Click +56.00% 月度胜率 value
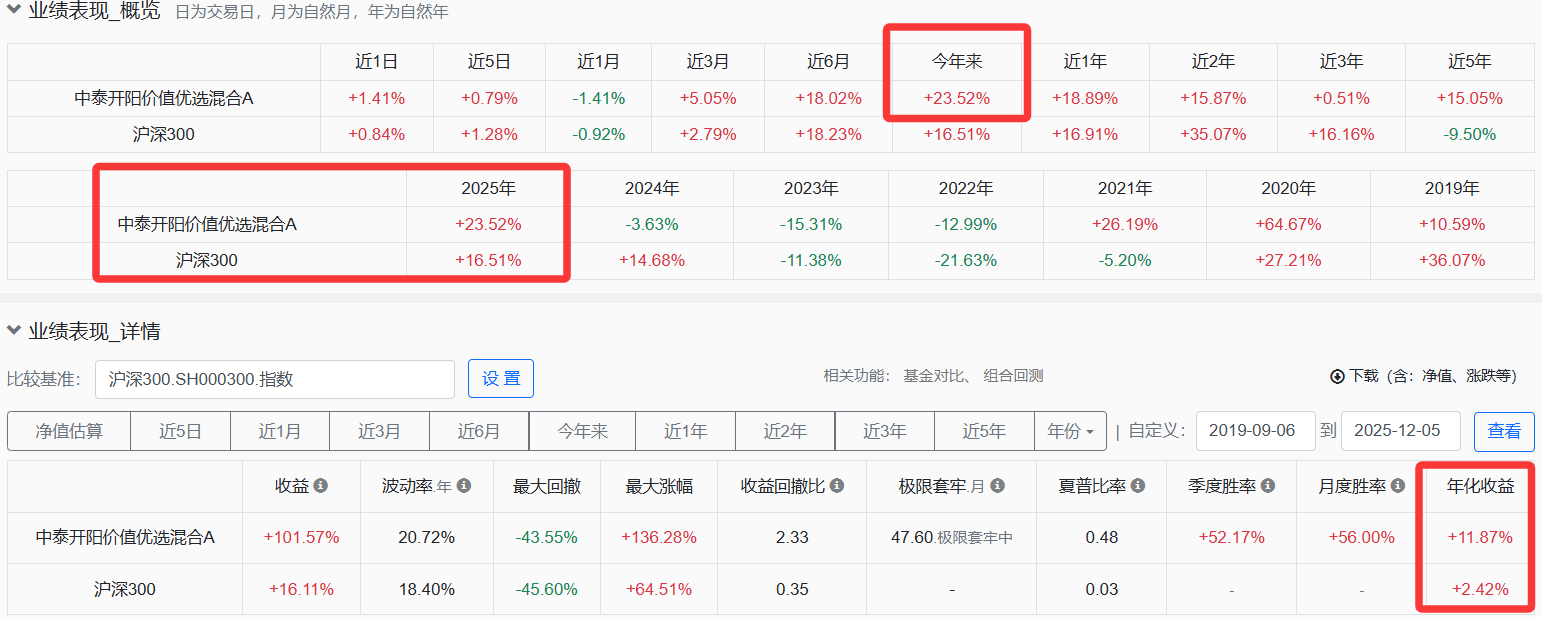 pos(1361,537)
